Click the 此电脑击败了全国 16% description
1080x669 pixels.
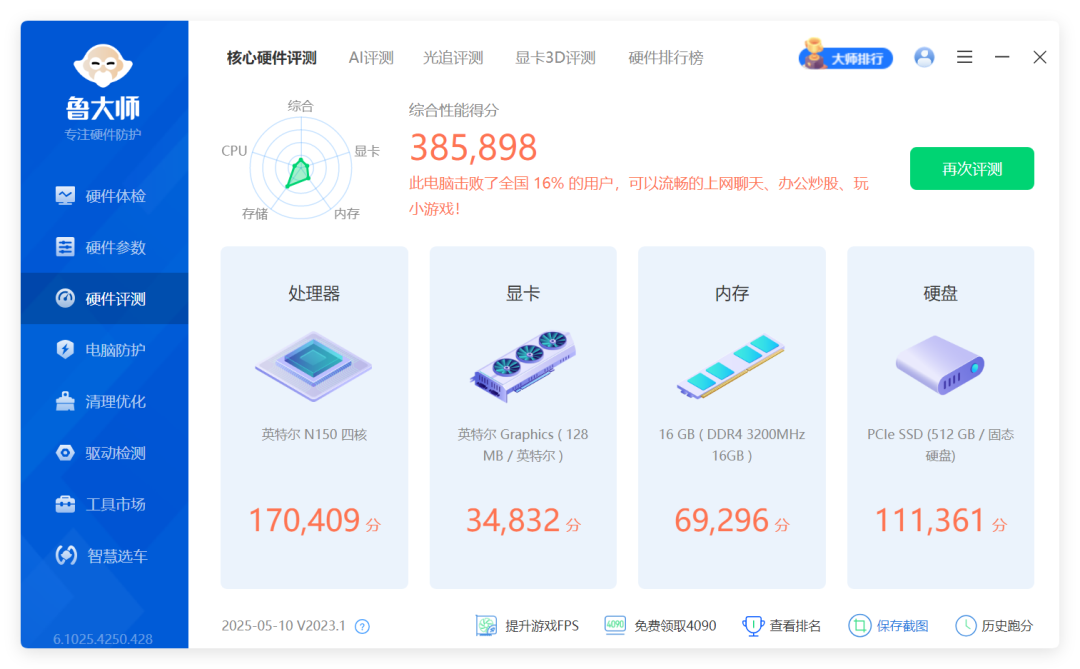tap(638, 196)
